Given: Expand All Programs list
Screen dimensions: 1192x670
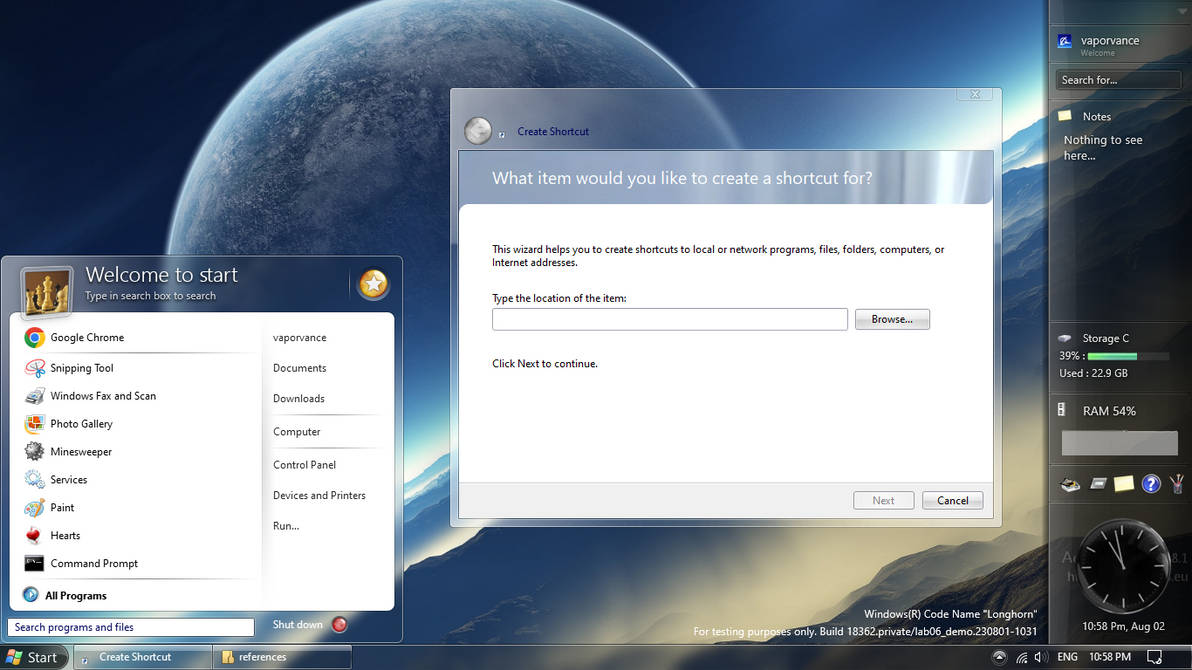Looking at the screenshot, I should point(65,595).
